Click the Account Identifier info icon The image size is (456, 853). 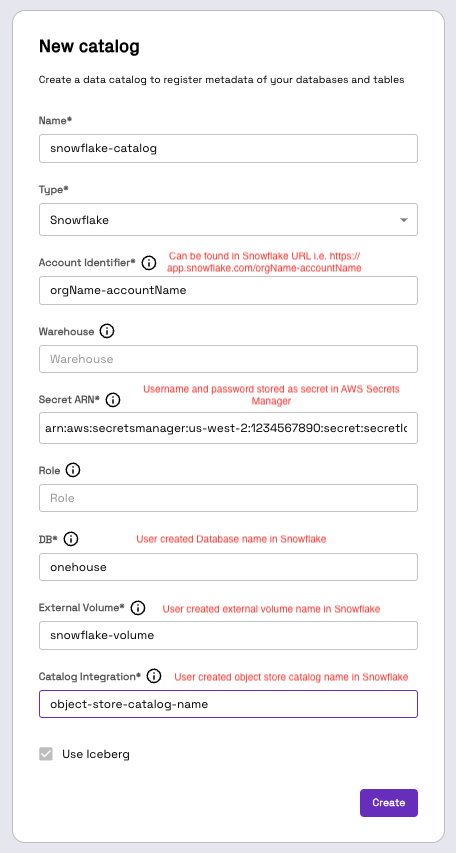point(149,263)
